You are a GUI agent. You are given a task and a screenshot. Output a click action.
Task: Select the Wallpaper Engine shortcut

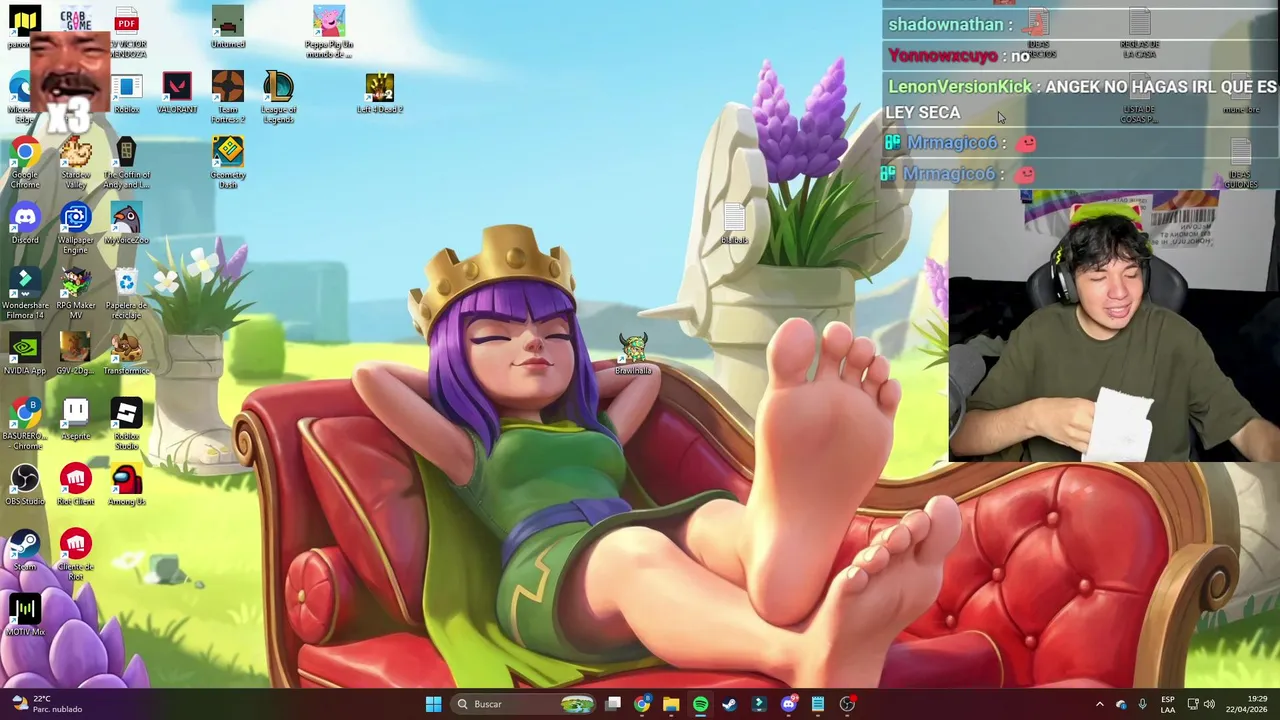point(76,229)
